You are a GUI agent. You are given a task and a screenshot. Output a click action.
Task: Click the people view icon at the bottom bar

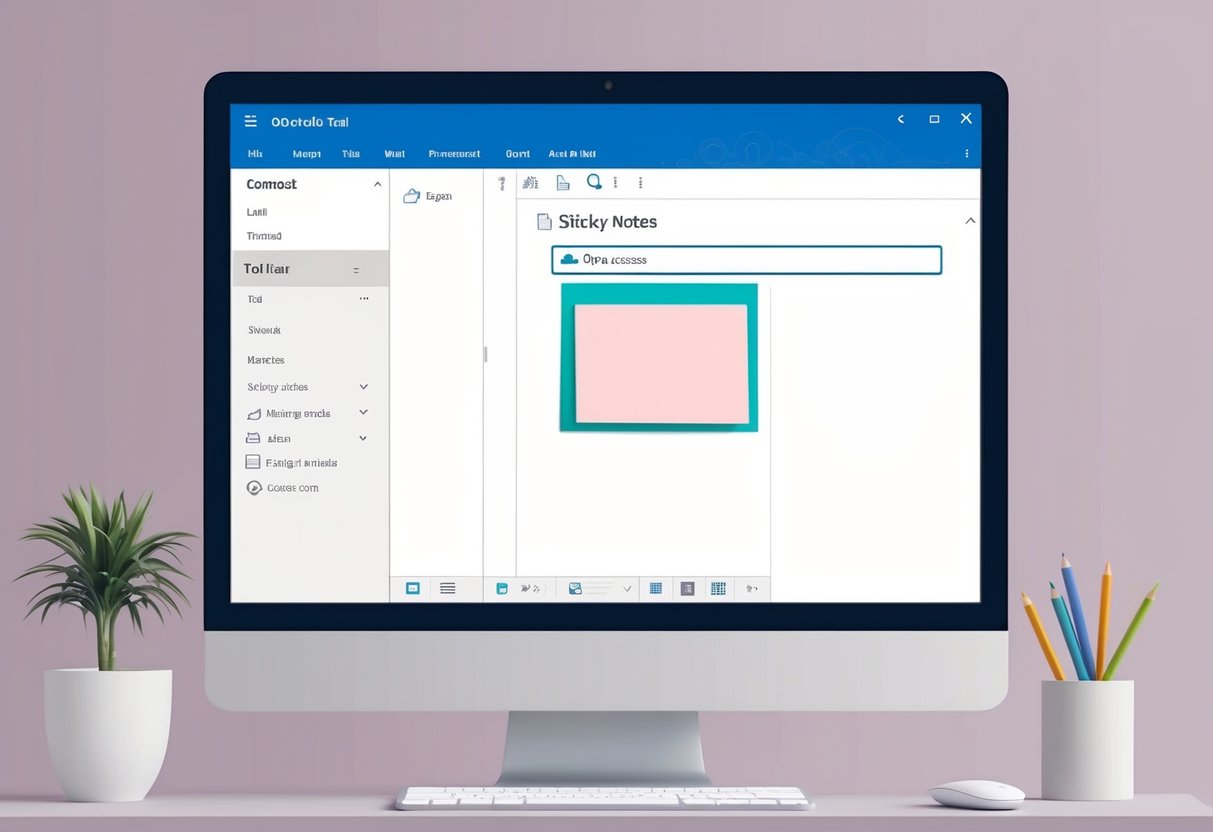pyautogui.click(x=687, y=589)
